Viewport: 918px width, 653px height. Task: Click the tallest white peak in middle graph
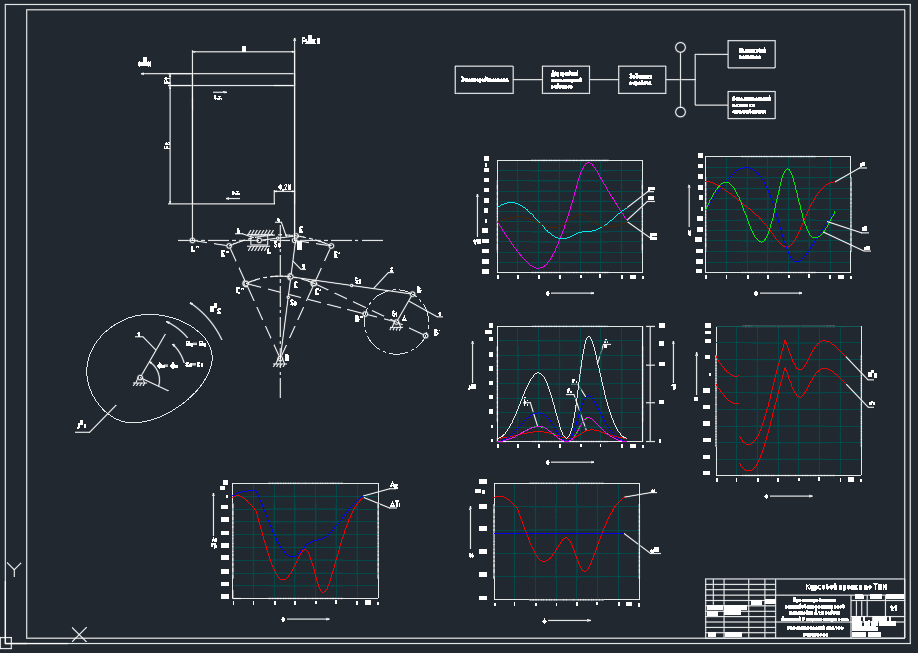point(589,338)
